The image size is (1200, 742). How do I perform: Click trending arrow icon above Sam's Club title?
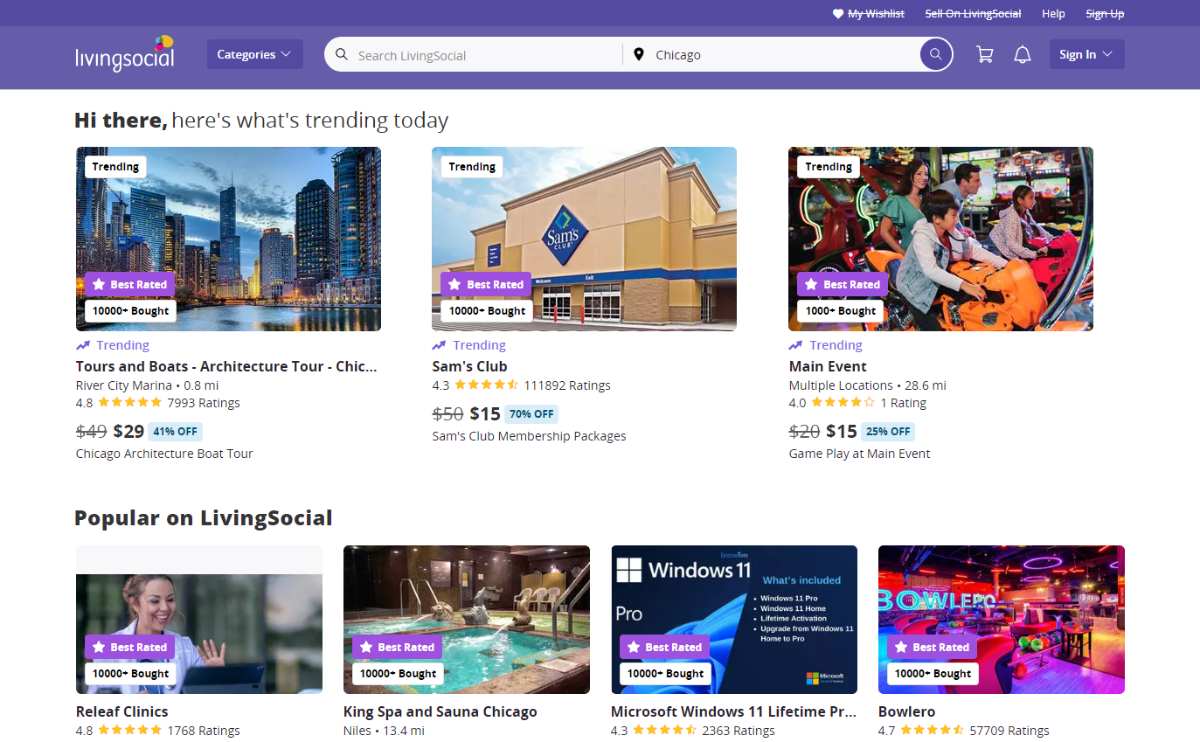[439, 345]
